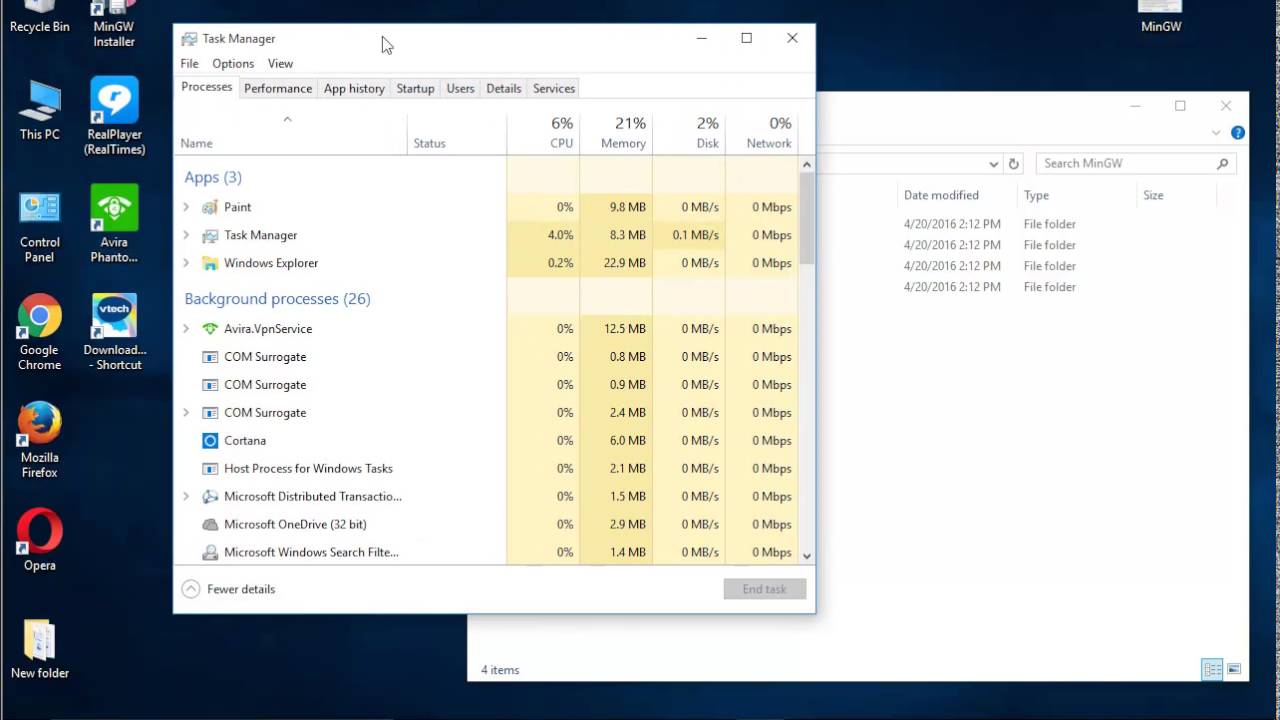Click the End task button
The image size is (1280, 720).
[x=764, y=589]
